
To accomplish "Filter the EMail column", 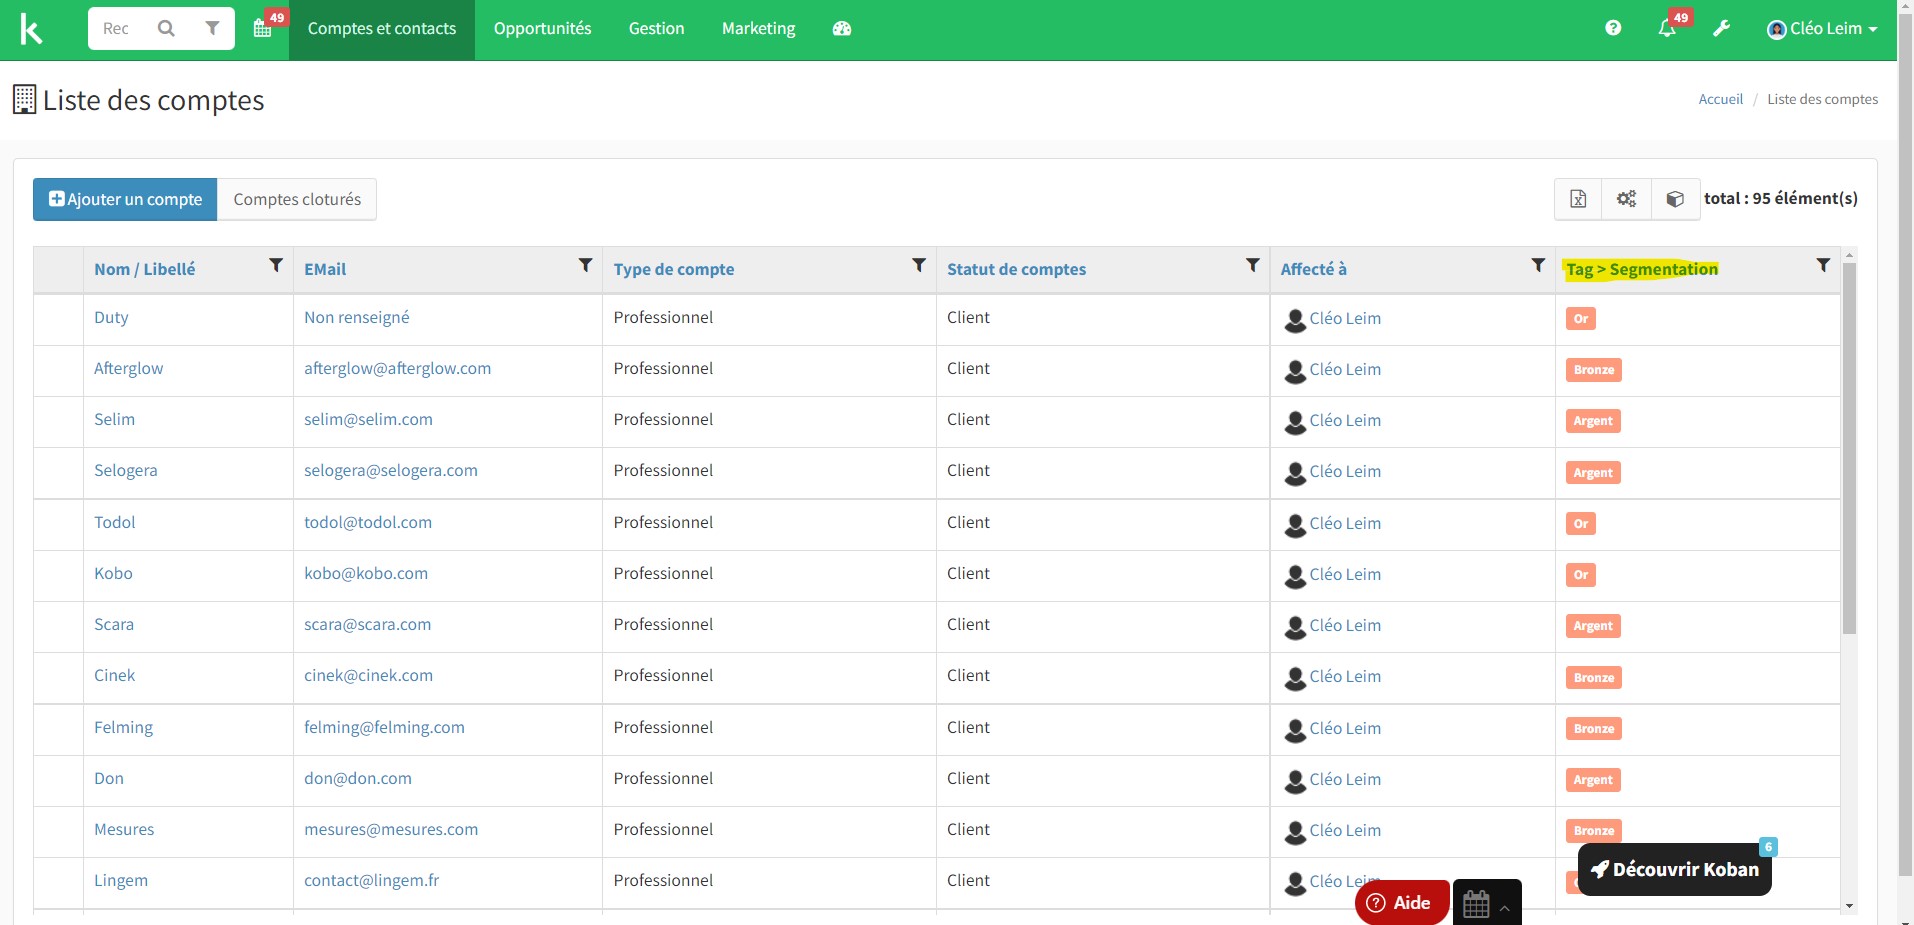I will pyautogui.click(x=586, y=265).
